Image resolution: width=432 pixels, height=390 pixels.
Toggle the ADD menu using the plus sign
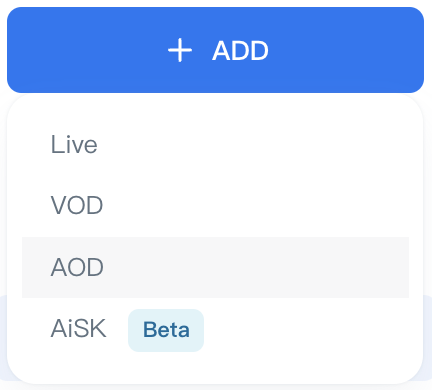[x=180, y=50]
